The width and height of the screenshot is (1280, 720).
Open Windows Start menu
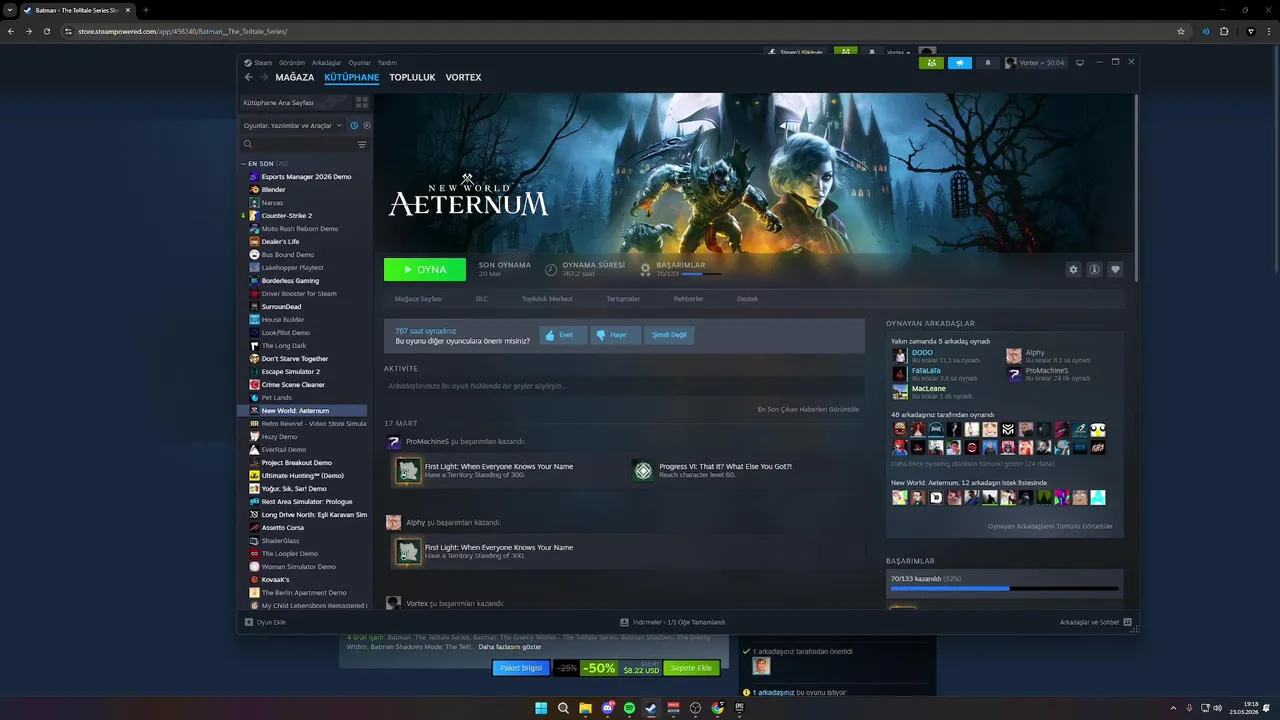(x=541, y=708)
